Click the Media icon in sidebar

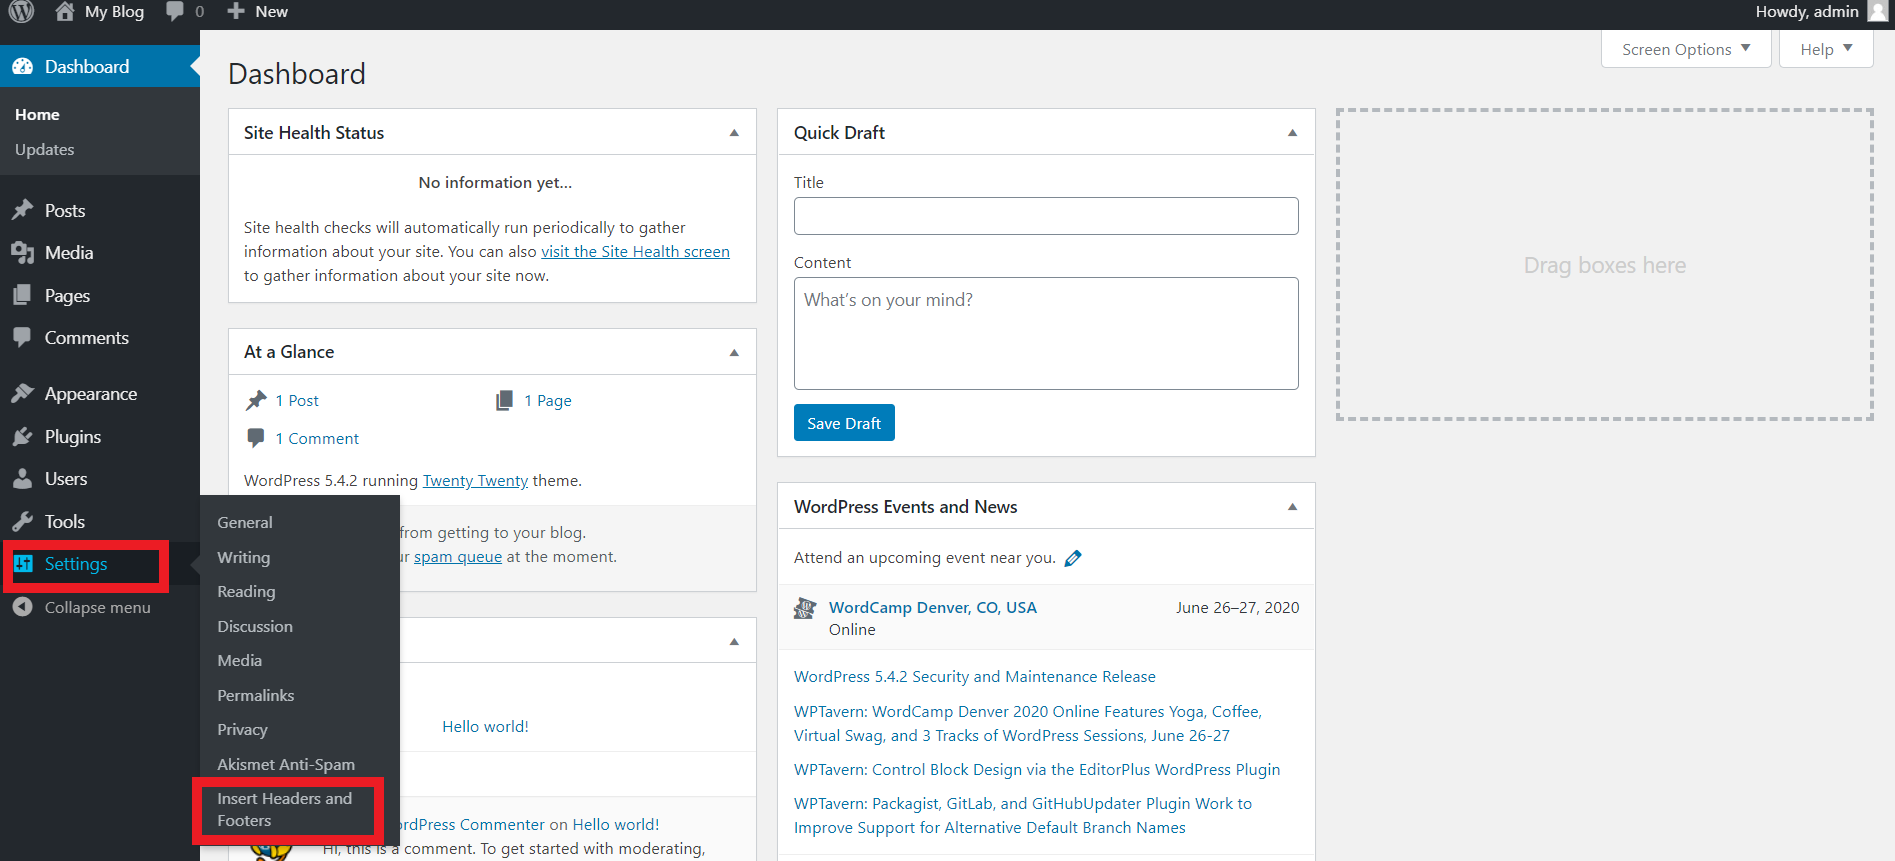click(x=23, y=253)
